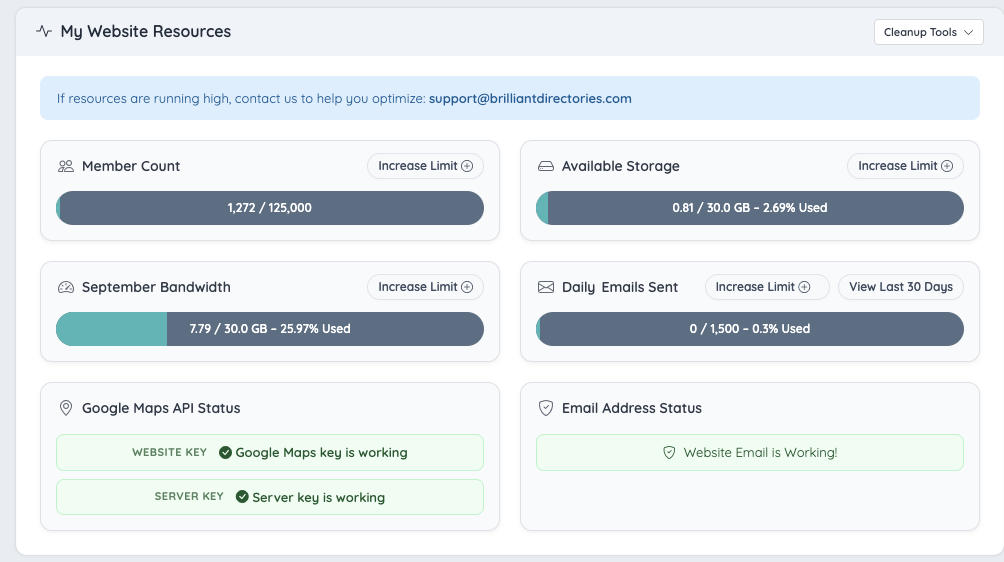Click the Daily Emails Sent envelope icon
1004x562 pixels.
point(546,287)
